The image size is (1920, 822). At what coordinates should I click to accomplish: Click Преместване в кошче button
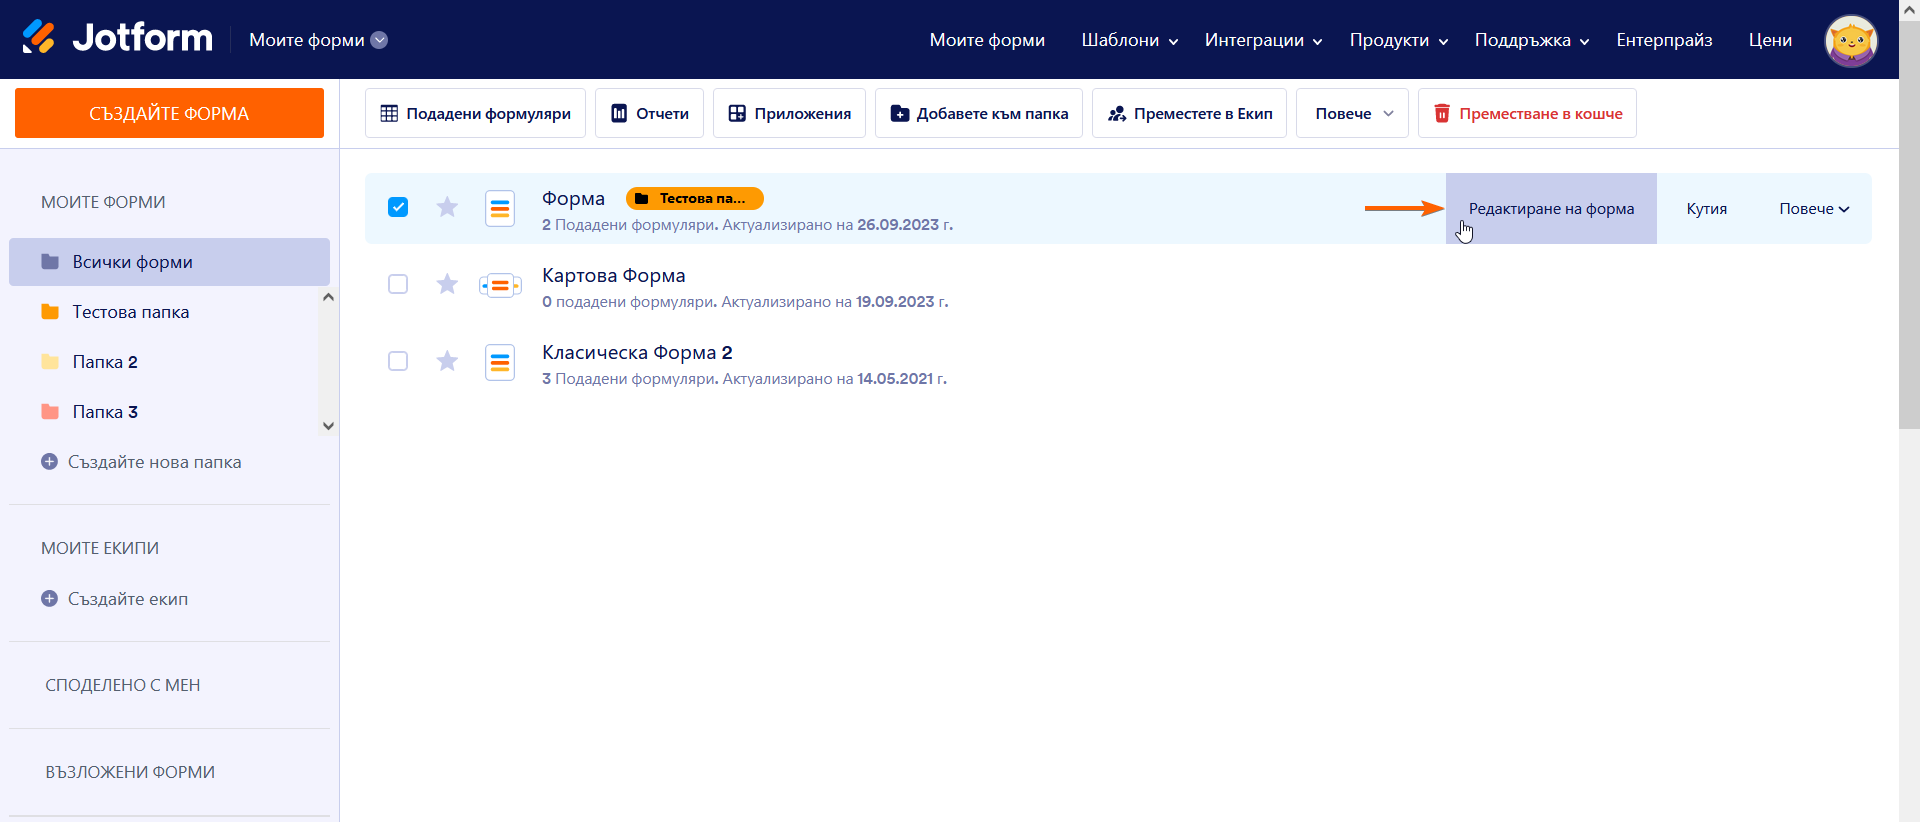tap(1527, 113)
